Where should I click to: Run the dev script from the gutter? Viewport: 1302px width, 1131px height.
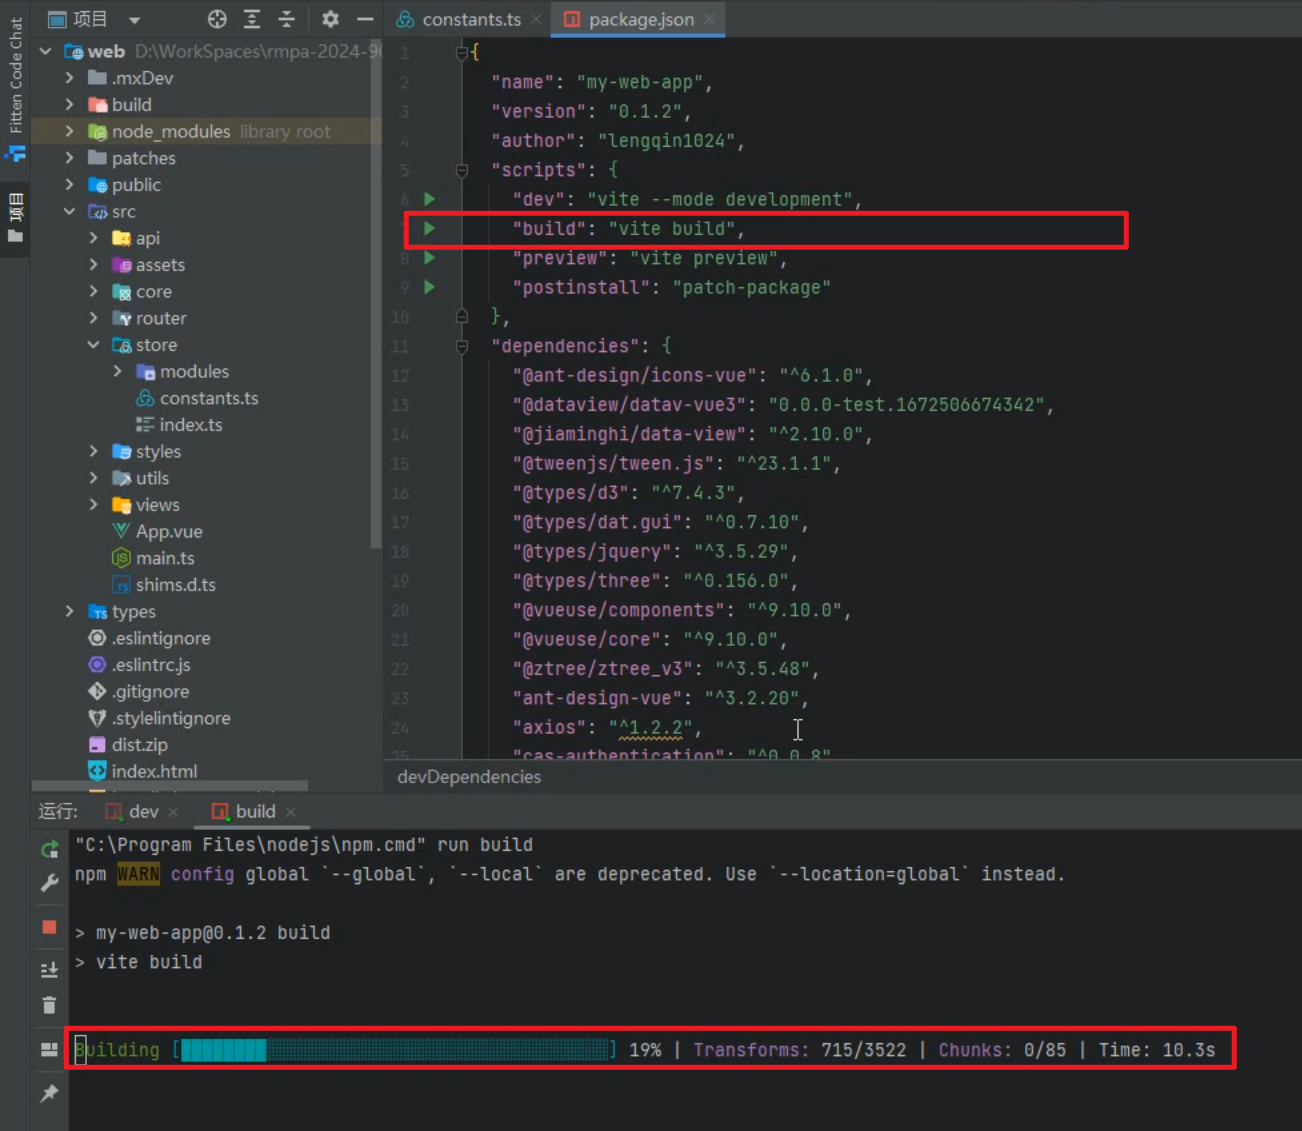point(429,199)
